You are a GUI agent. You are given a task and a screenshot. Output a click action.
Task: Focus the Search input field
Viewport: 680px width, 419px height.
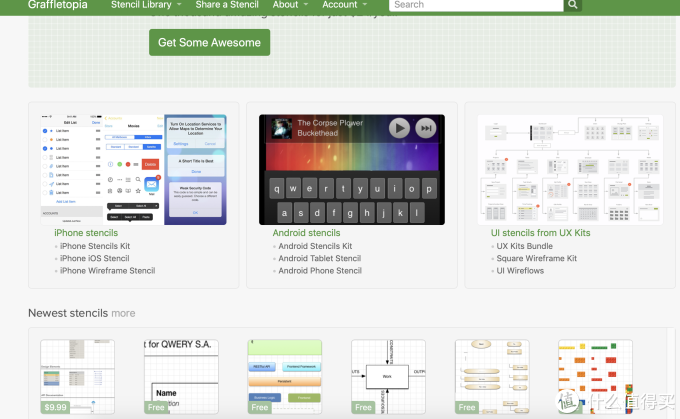point(476,5)
